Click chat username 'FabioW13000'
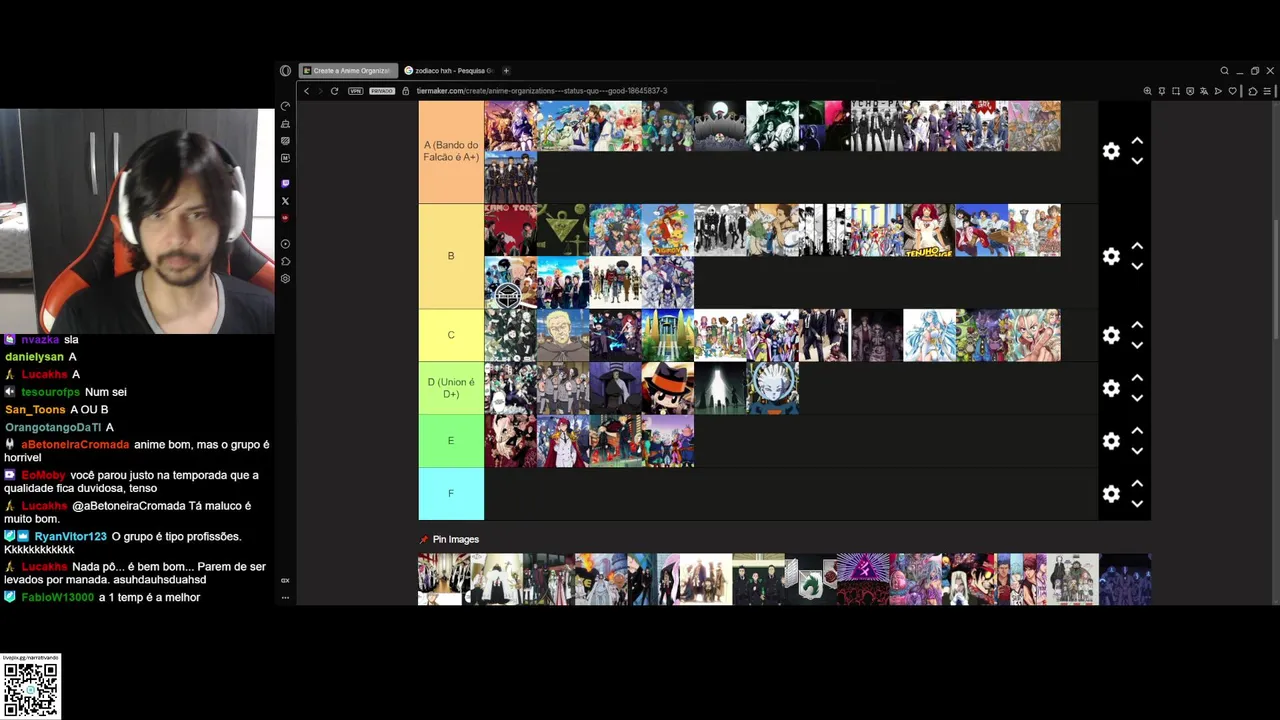 (x=58, y=598)
